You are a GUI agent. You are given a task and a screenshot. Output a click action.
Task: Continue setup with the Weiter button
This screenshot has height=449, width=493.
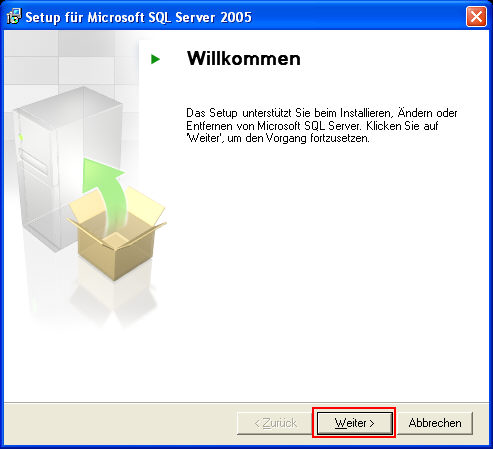[x=354, y=423]
